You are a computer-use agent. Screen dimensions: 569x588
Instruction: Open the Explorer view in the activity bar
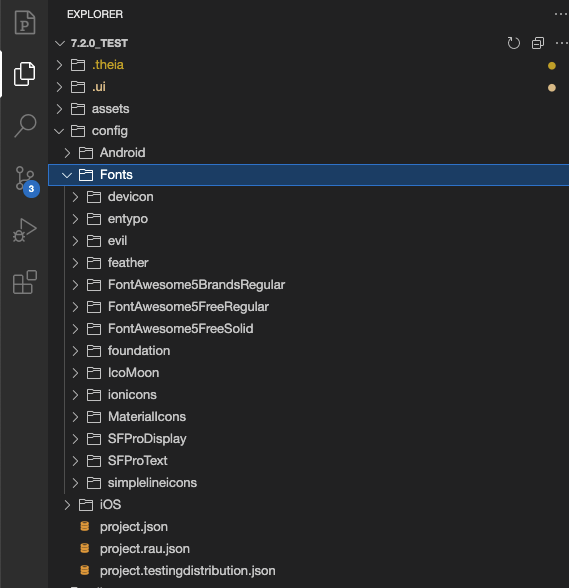[24, 74]
